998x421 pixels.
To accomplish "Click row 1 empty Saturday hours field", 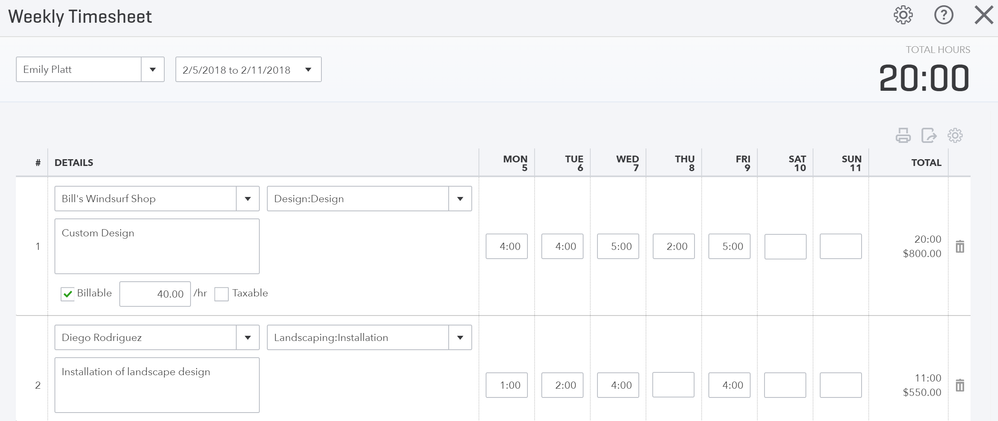I will [785, 246].
